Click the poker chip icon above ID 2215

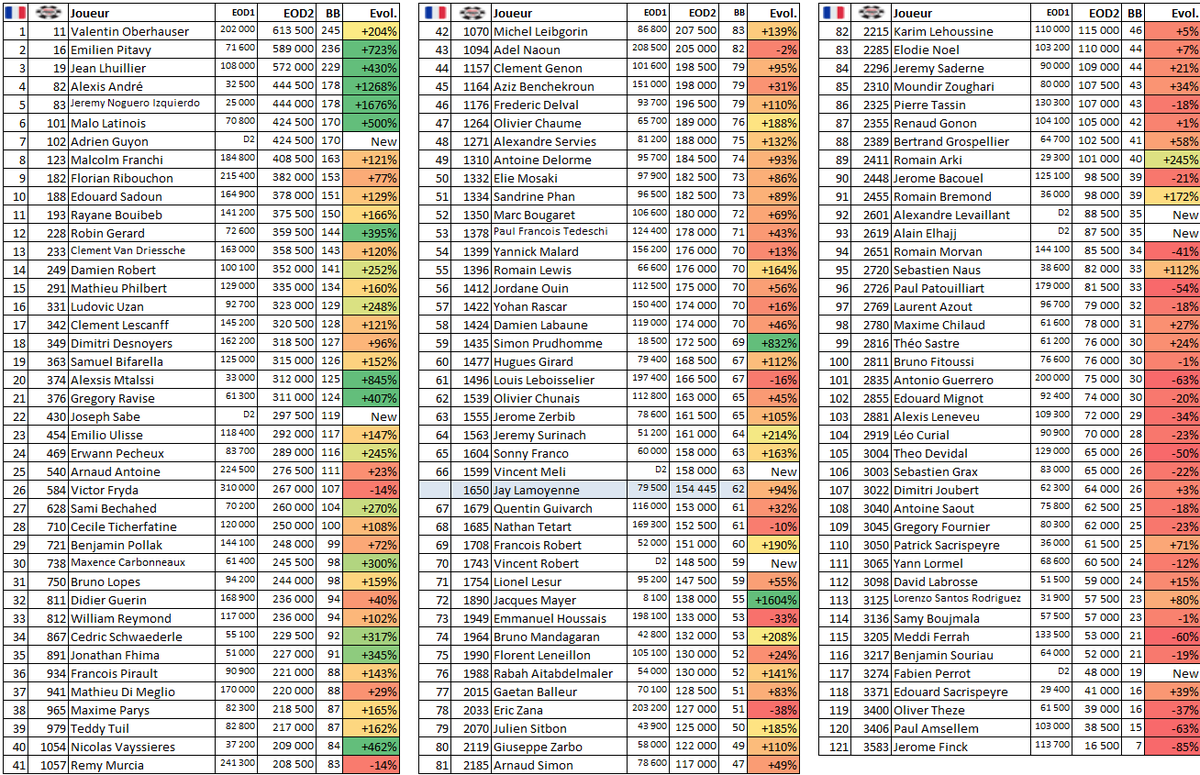point(870,13)
